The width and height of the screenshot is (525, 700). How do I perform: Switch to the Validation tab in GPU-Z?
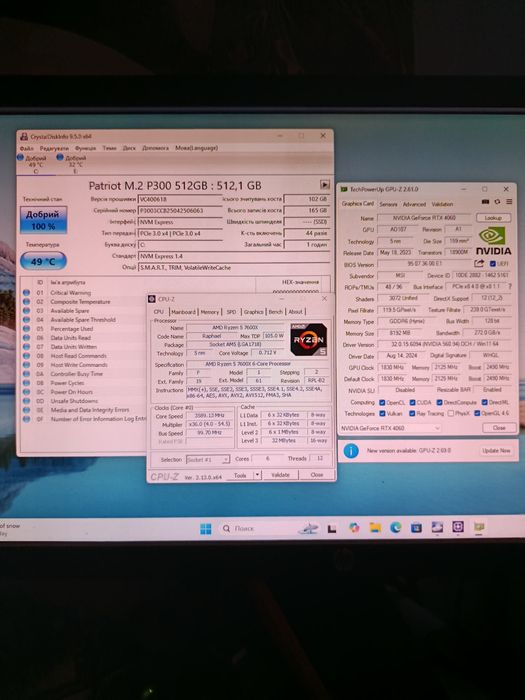click(442, 204)
